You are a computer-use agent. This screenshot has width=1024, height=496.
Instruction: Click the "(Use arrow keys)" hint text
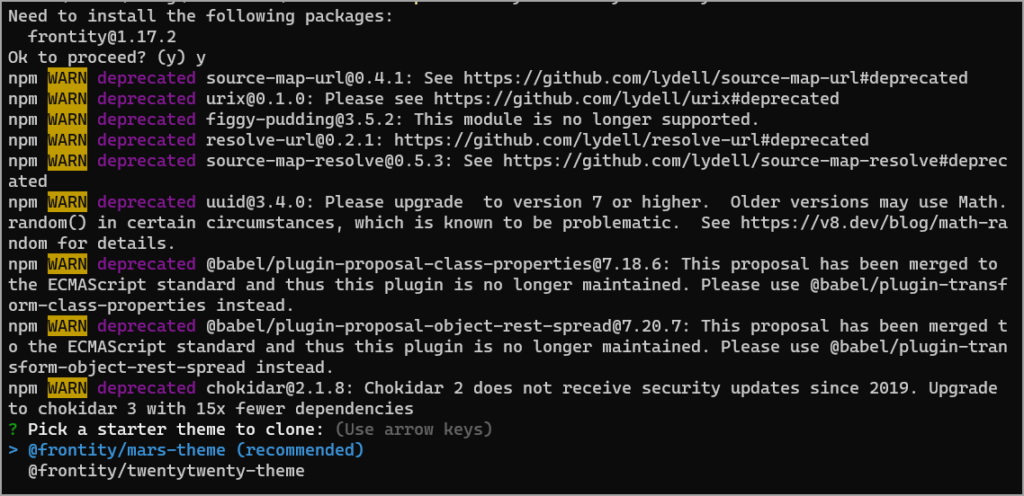coord(414,429)
